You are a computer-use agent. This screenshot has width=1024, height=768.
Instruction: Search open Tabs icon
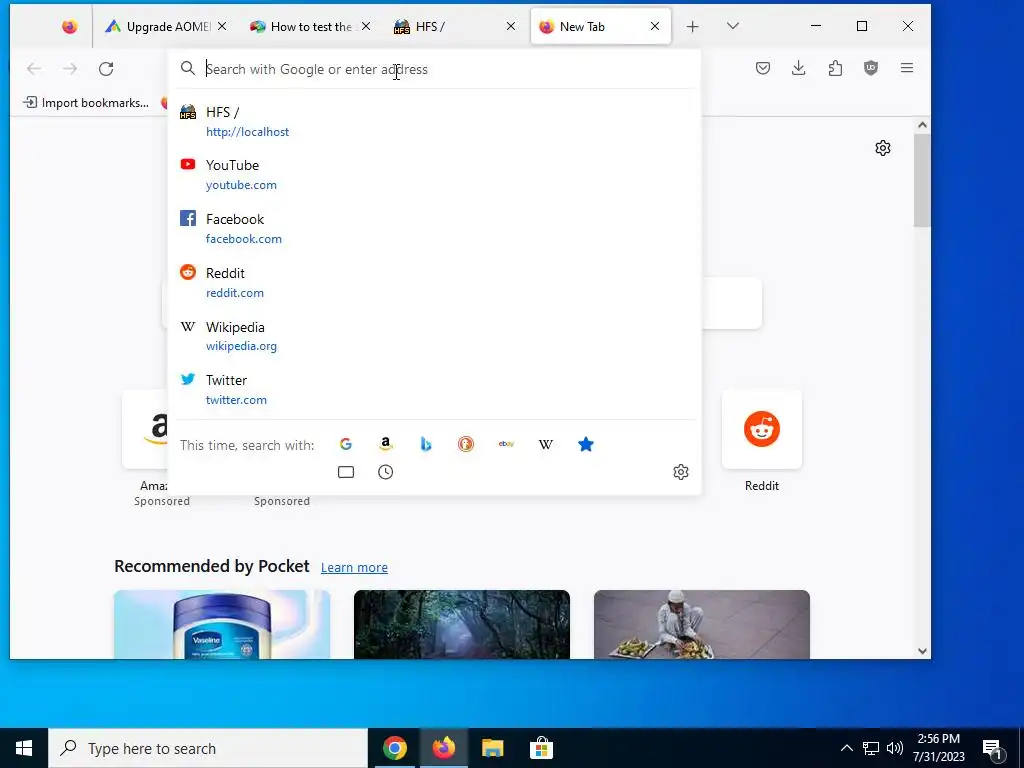tap(346, 472)
